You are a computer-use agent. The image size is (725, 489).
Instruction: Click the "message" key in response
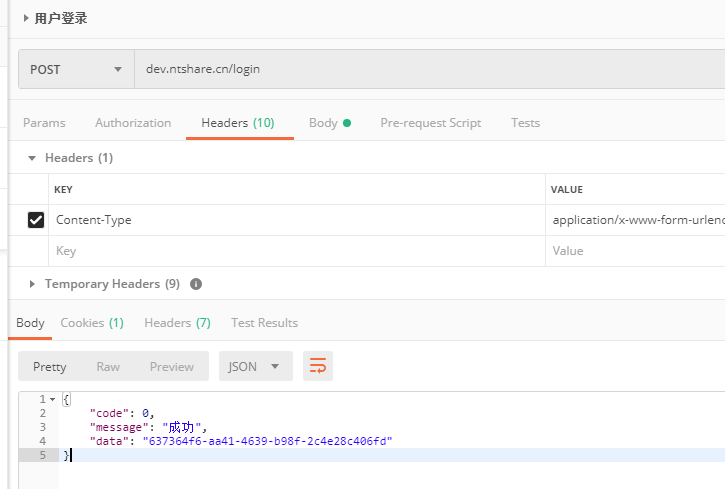pos(119,427)
